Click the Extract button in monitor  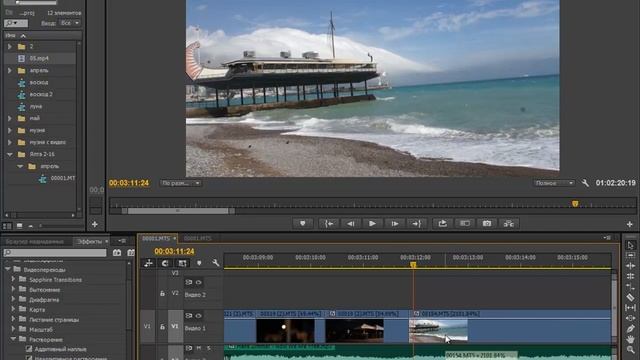(464, 223)
